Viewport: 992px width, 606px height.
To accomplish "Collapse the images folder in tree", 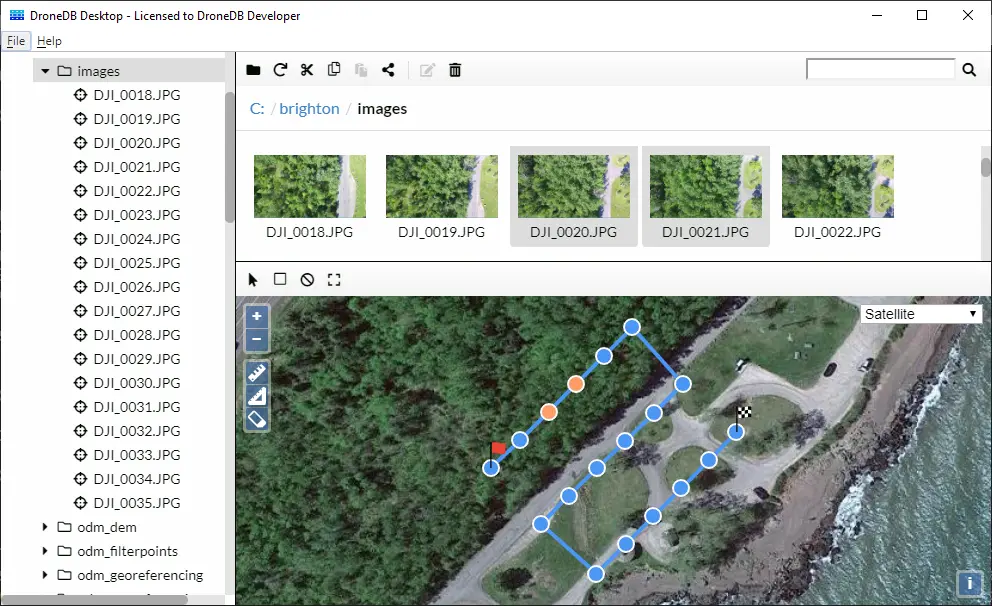I will (x=45, y=71).
